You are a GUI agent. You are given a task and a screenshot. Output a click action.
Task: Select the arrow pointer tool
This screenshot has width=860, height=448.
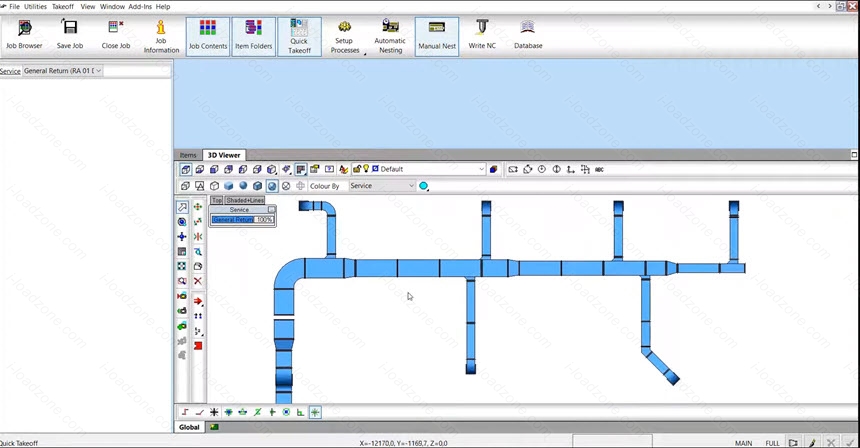click(182, 207)
